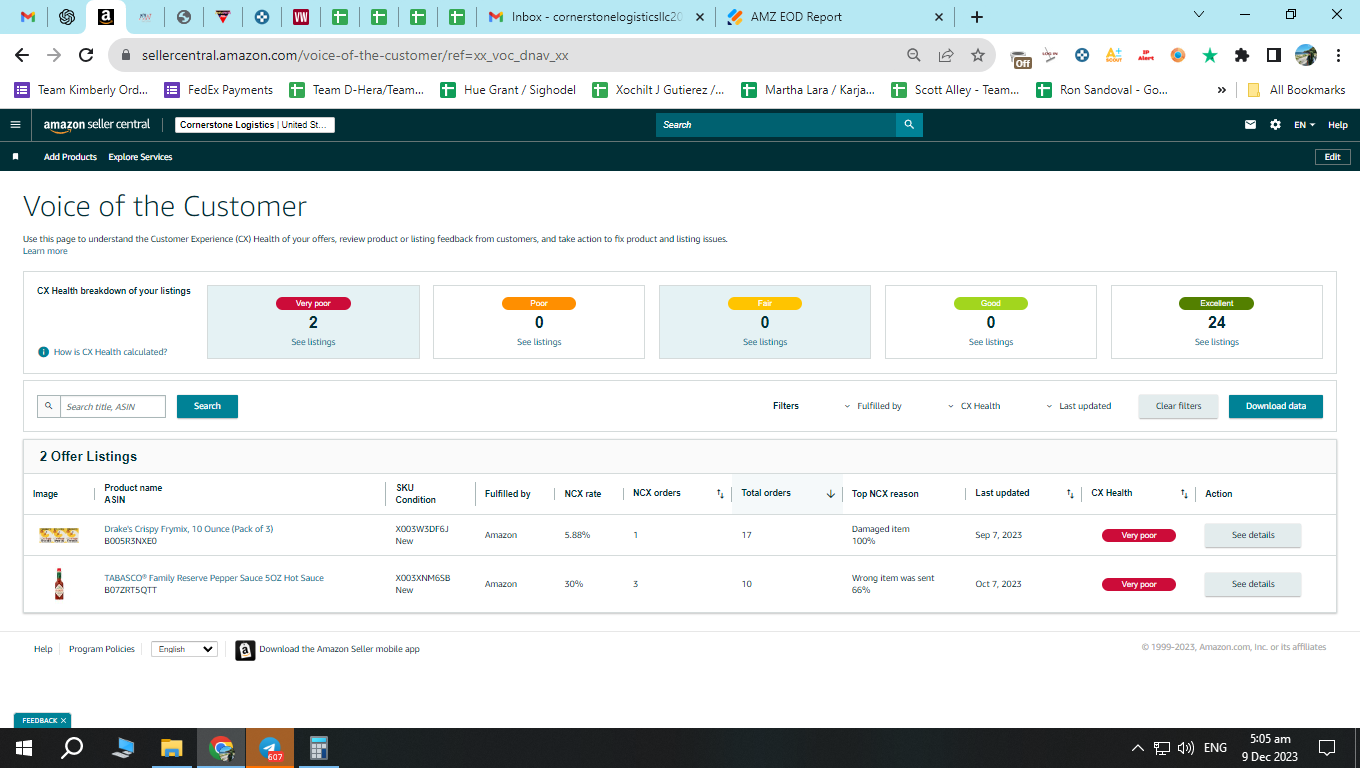The image size is (1360, 768).
Task: Open the English language dropdown in footer
Action: pyautogui.click(x=184, y=649)
